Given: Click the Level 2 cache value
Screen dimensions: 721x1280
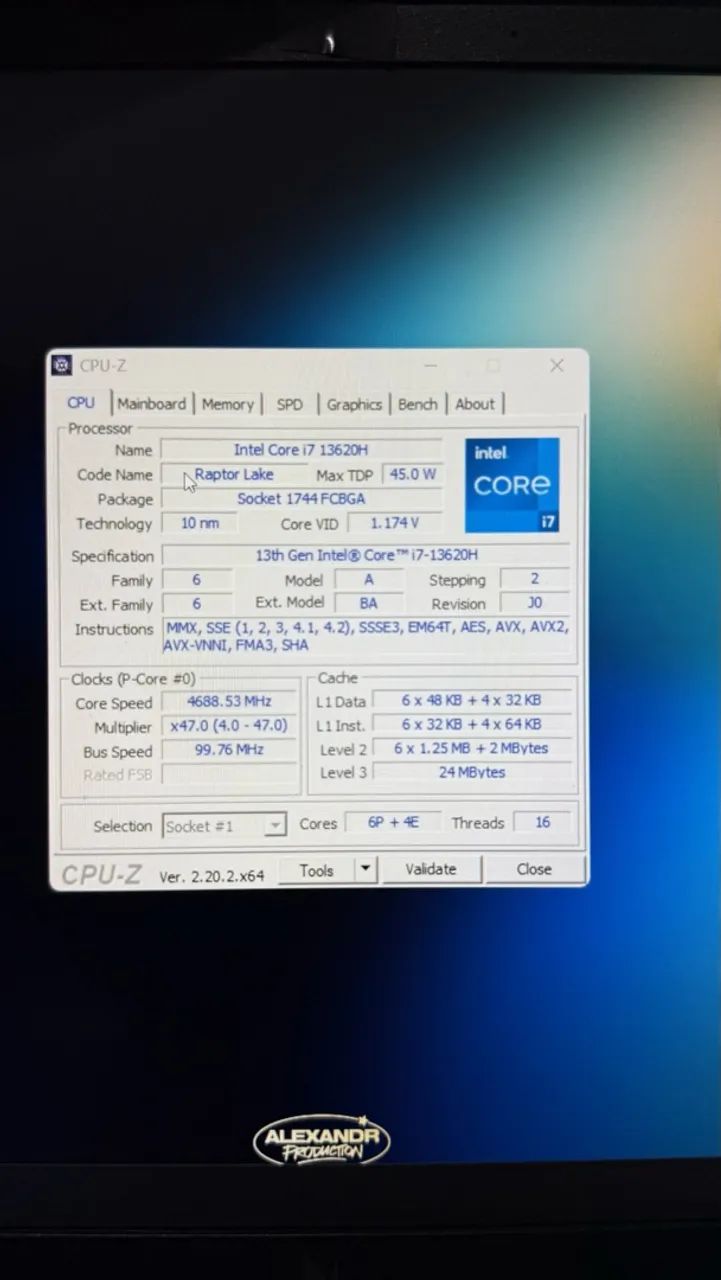Looking at the screenshot, I should pos(472,748).
